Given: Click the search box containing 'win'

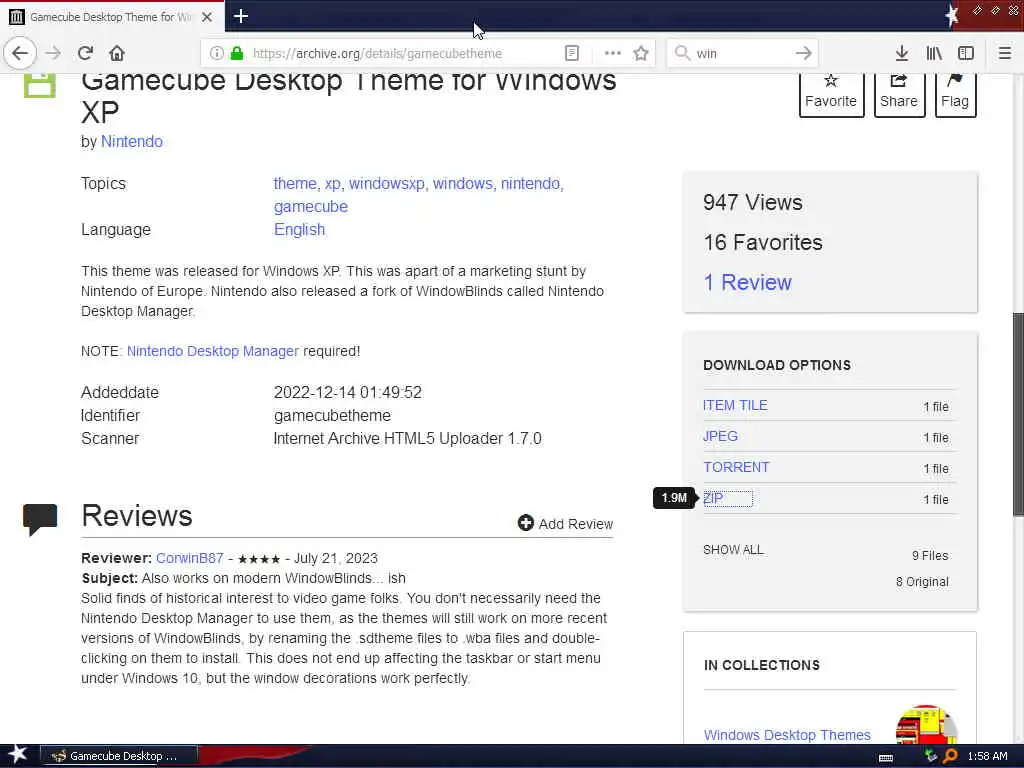Looking at the screenshot, I should [x=741, y=53].
